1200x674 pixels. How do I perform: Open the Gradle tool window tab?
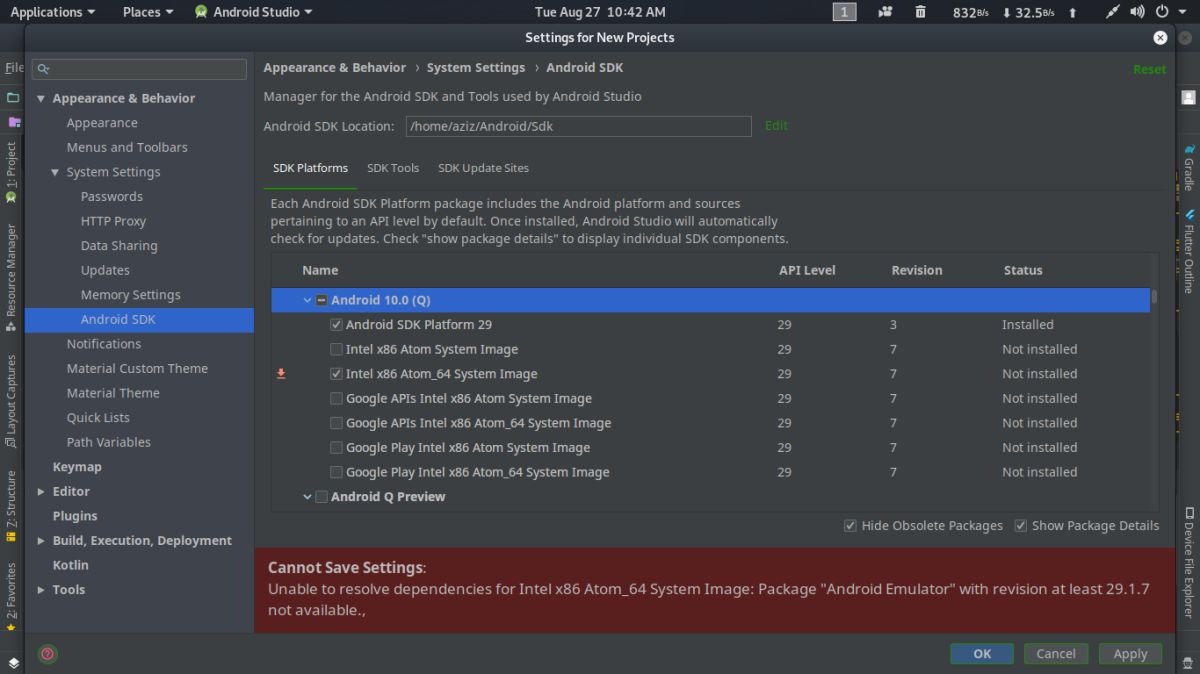click(1189, 166)
